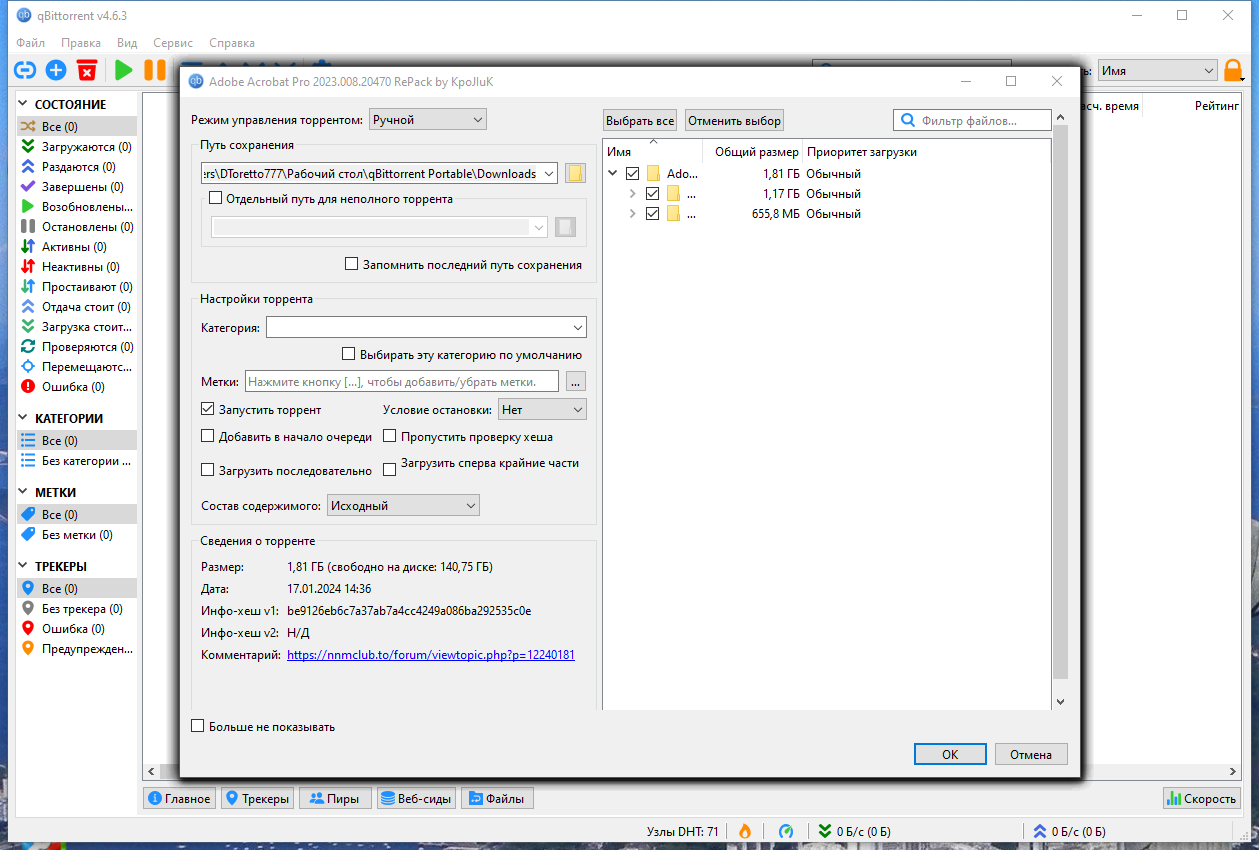Click the flame icon in the status bar
The image size is (1259, 850).
[x=745, y=830]
